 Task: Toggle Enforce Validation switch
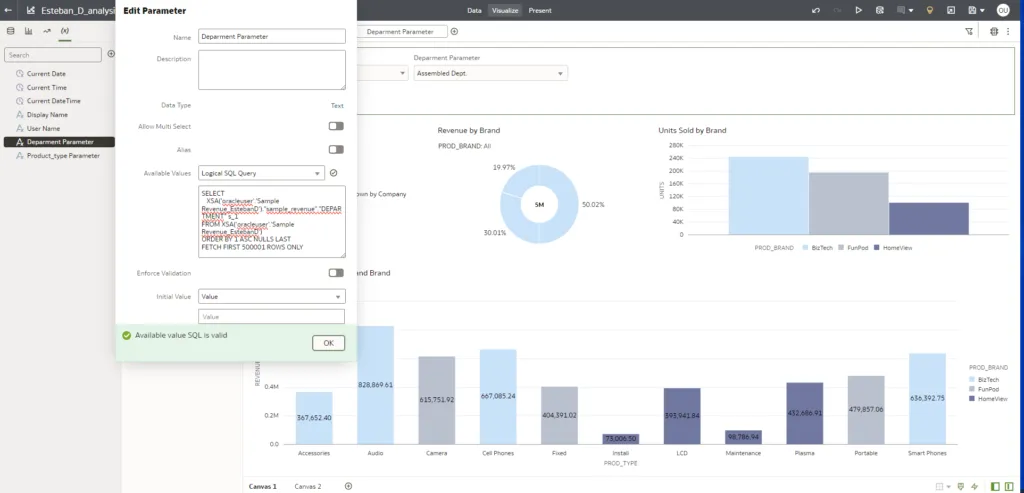tap(336, 272)
